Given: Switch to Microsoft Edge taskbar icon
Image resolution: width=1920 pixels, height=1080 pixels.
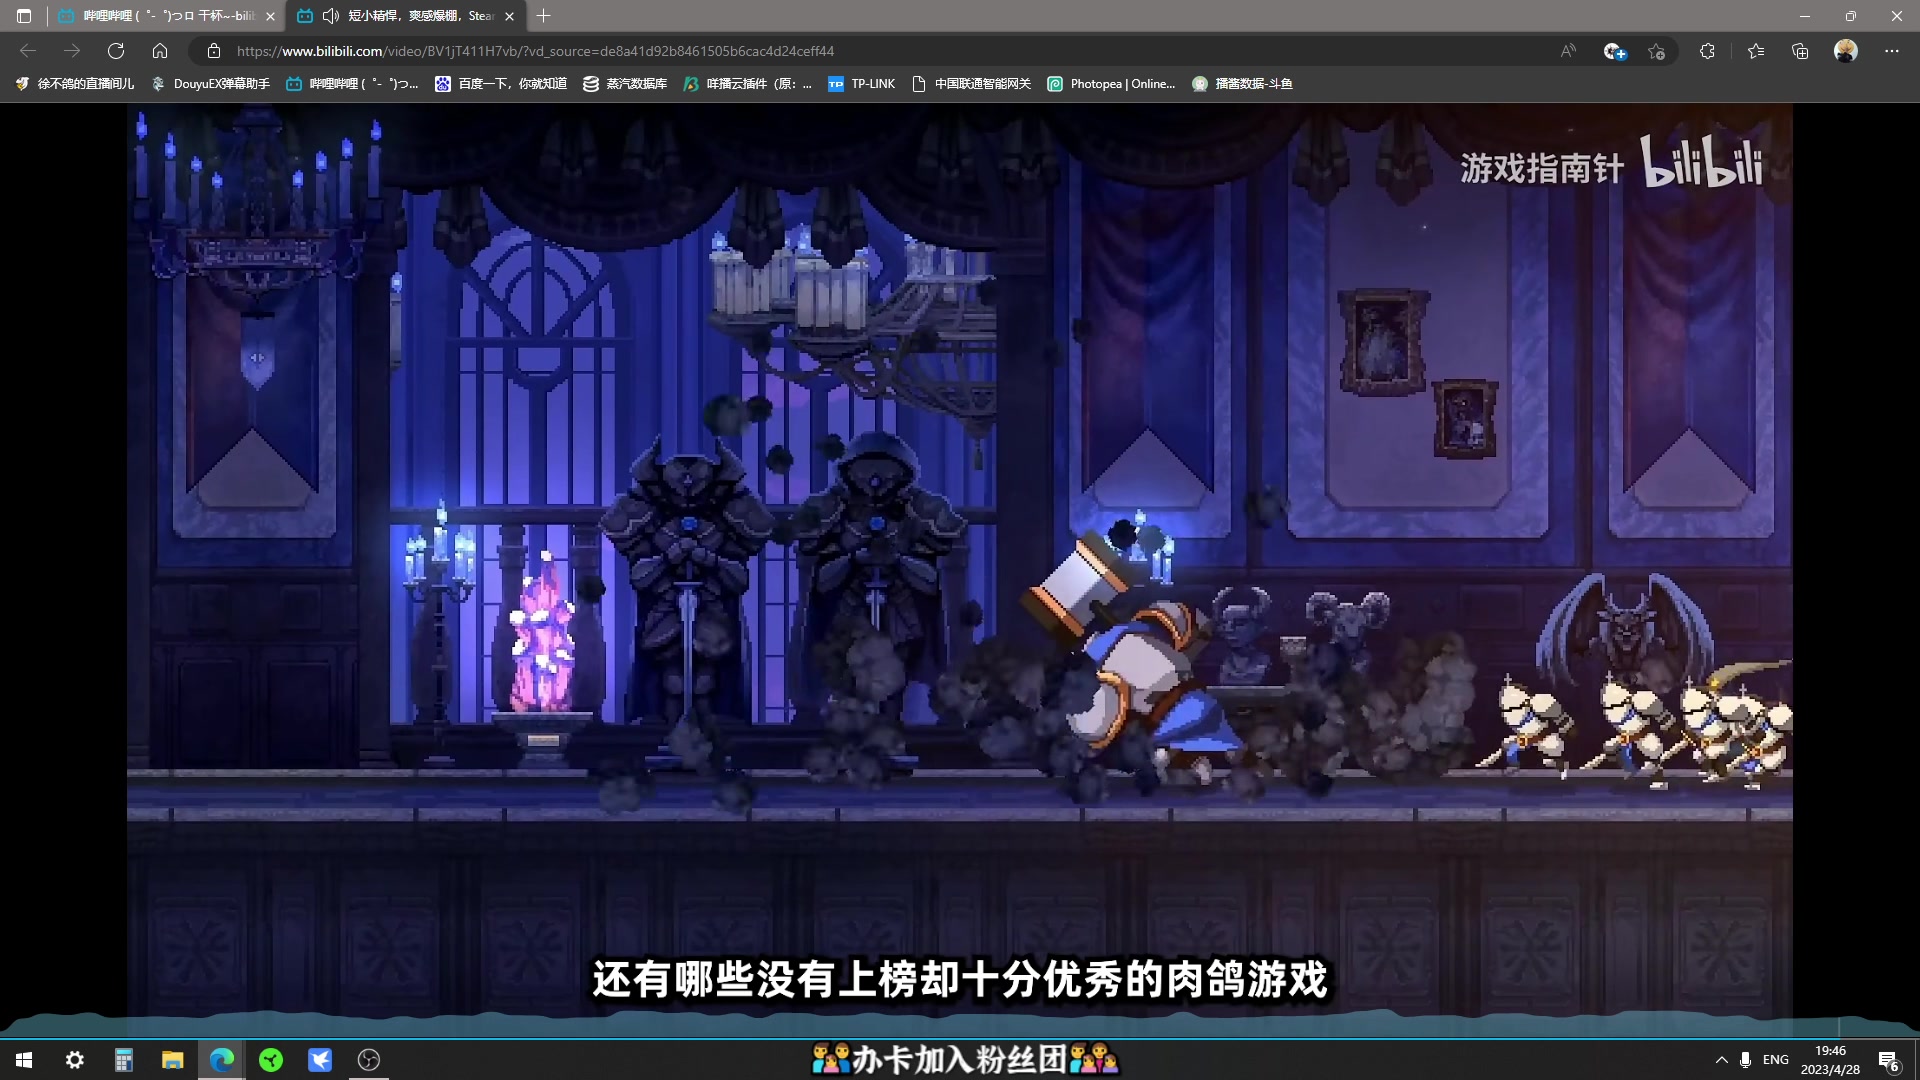Looking at the screenshot, I should [x=222, y=1060].
